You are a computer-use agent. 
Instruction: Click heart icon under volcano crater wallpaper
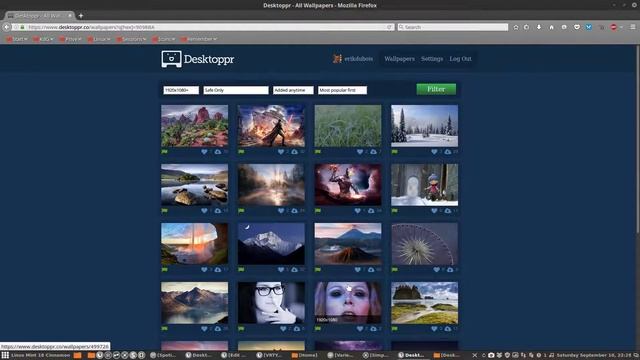click(x=358, y=269)
